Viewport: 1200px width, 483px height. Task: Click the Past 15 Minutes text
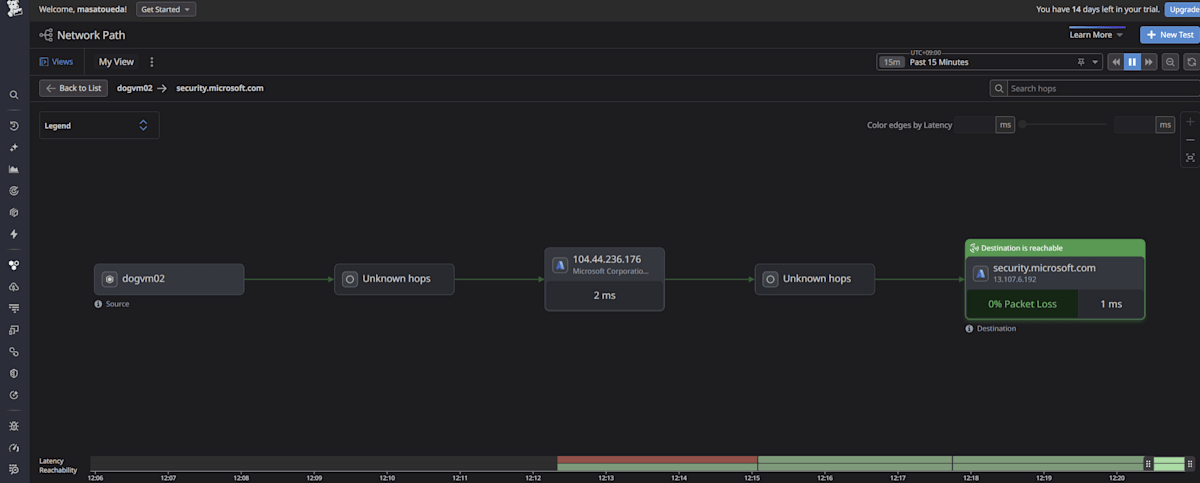point(939,62)
